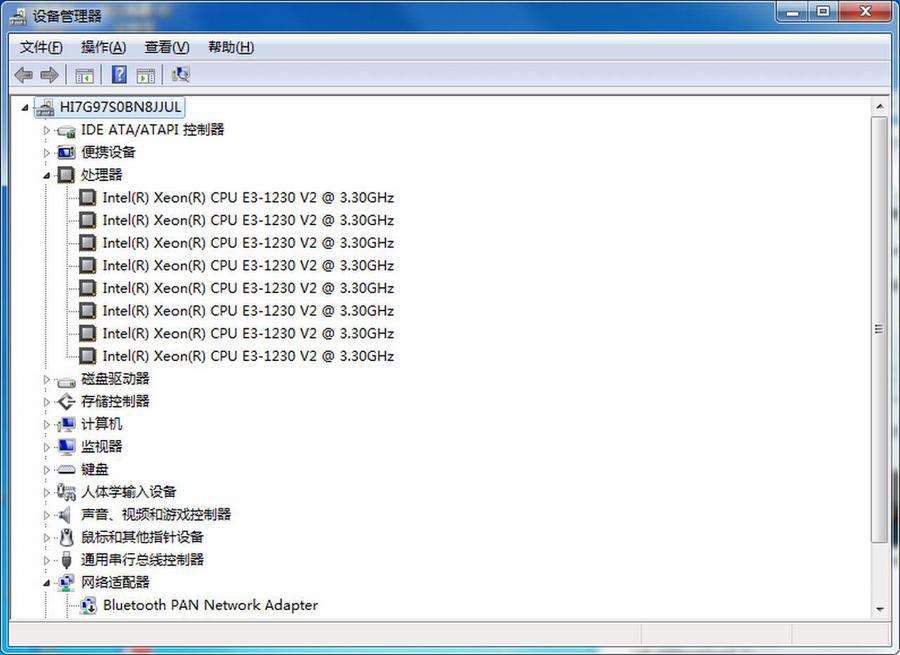Viewport: 900px width, 655px height.
Task: Click the 监视器 monitor icon
Action: (67, 447)
